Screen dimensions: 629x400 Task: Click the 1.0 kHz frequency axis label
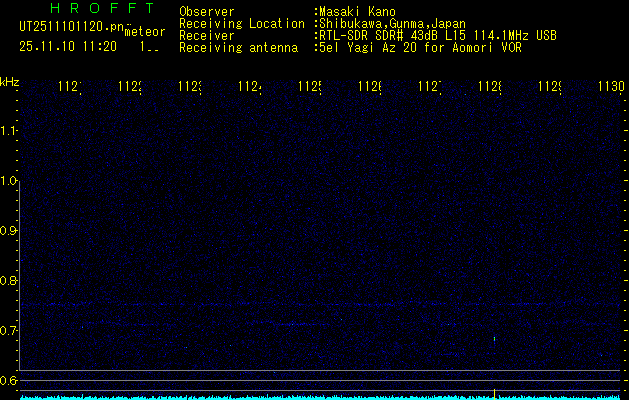tap(8, 181)
